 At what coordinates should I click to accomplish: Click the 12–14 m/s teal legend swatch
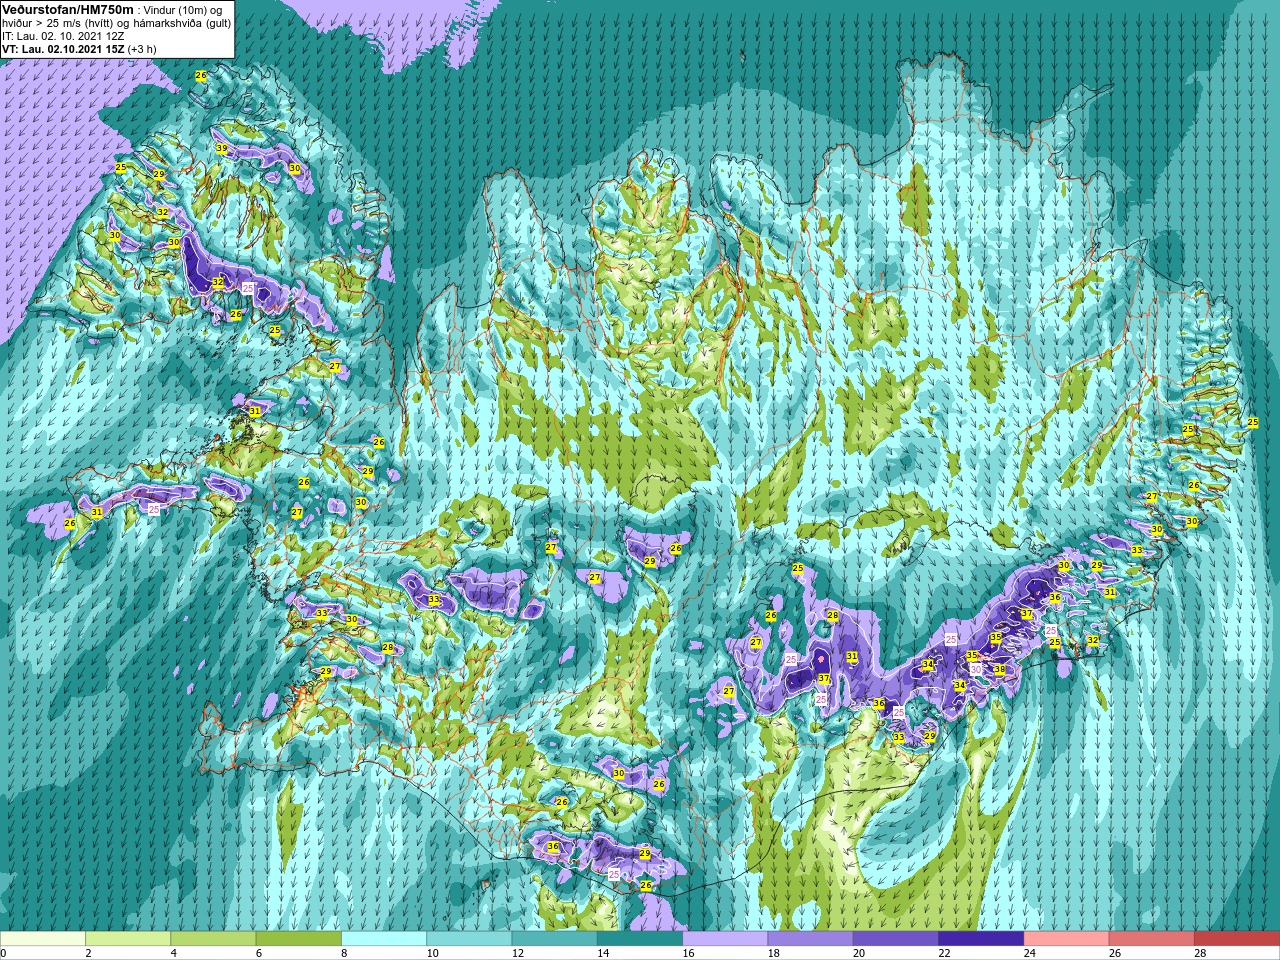click(x=554, y=939)
